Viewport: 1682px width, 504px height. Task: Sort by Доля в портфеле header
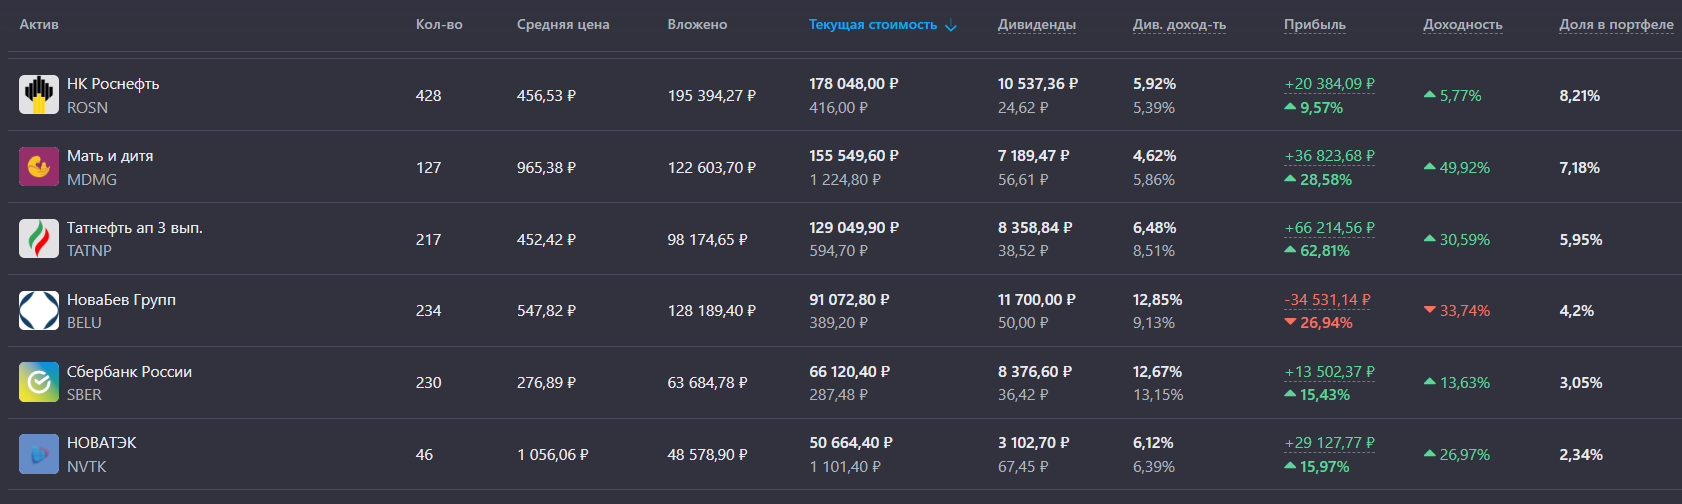(1615, 25)
